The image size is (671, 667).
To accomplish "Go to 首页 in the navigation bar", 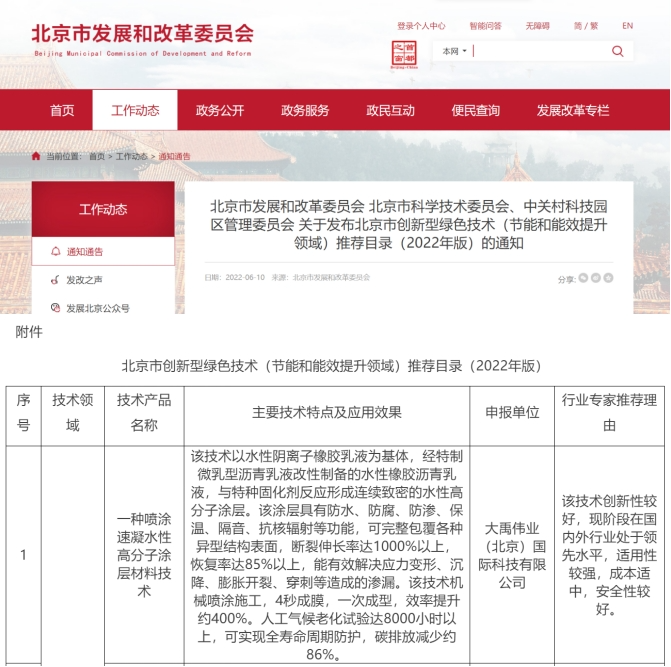I will (x=62, y=110).
